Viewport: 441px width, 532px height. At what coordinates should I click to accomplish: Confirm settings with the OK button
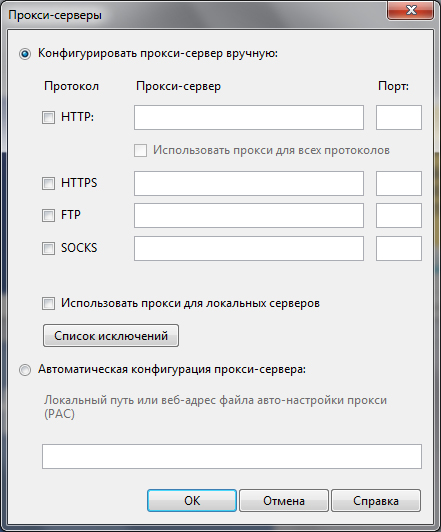click(192, 500)
